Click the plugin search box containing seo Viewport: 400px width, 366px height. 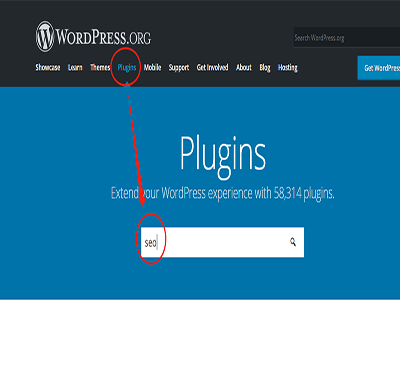point(222,242)
